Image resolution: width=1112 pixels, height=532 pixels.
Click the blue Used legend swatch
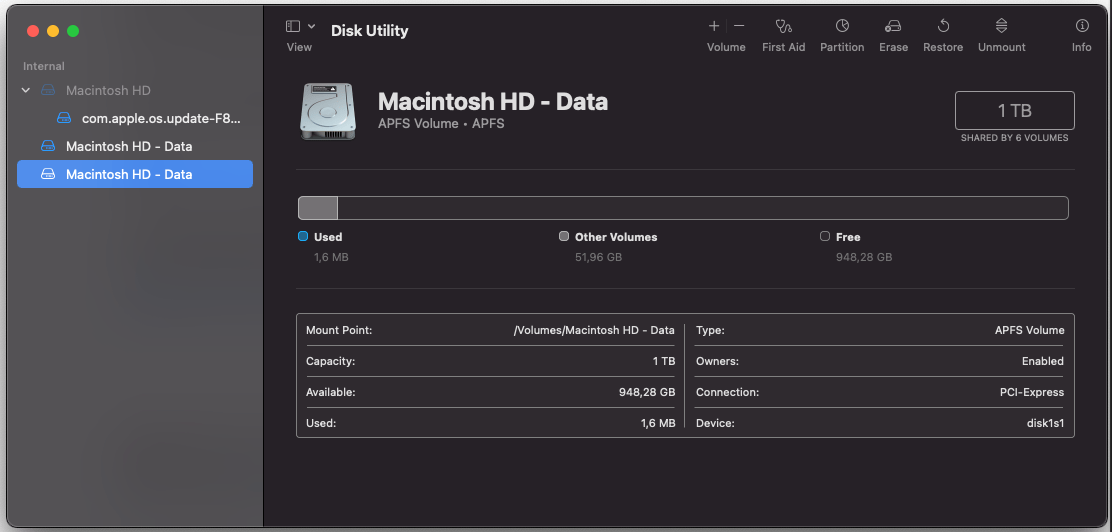pyautogui.click(x=303, y=236)
